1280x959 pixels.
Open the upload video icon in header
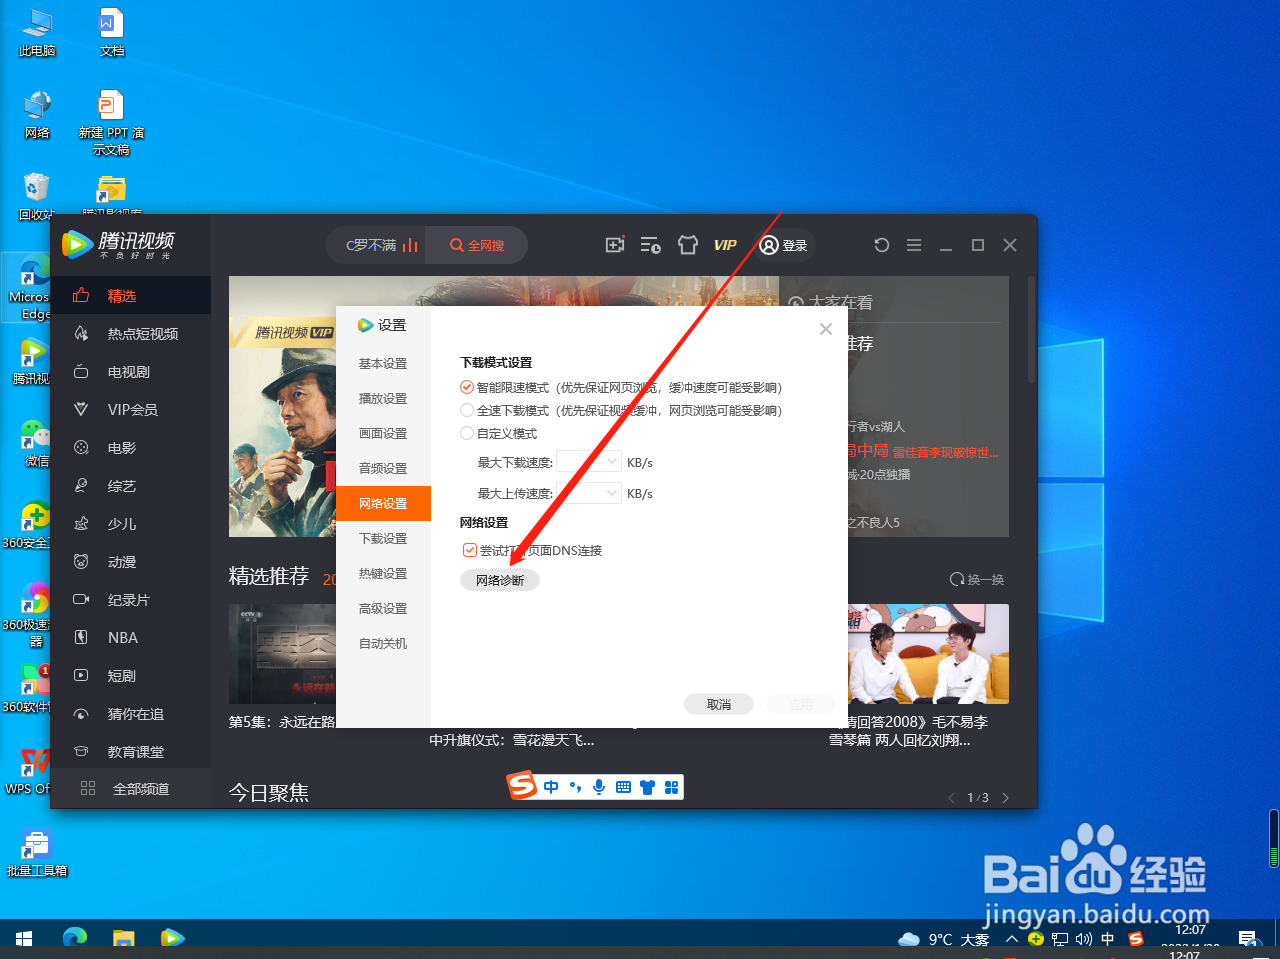click(x=615, y=245)
